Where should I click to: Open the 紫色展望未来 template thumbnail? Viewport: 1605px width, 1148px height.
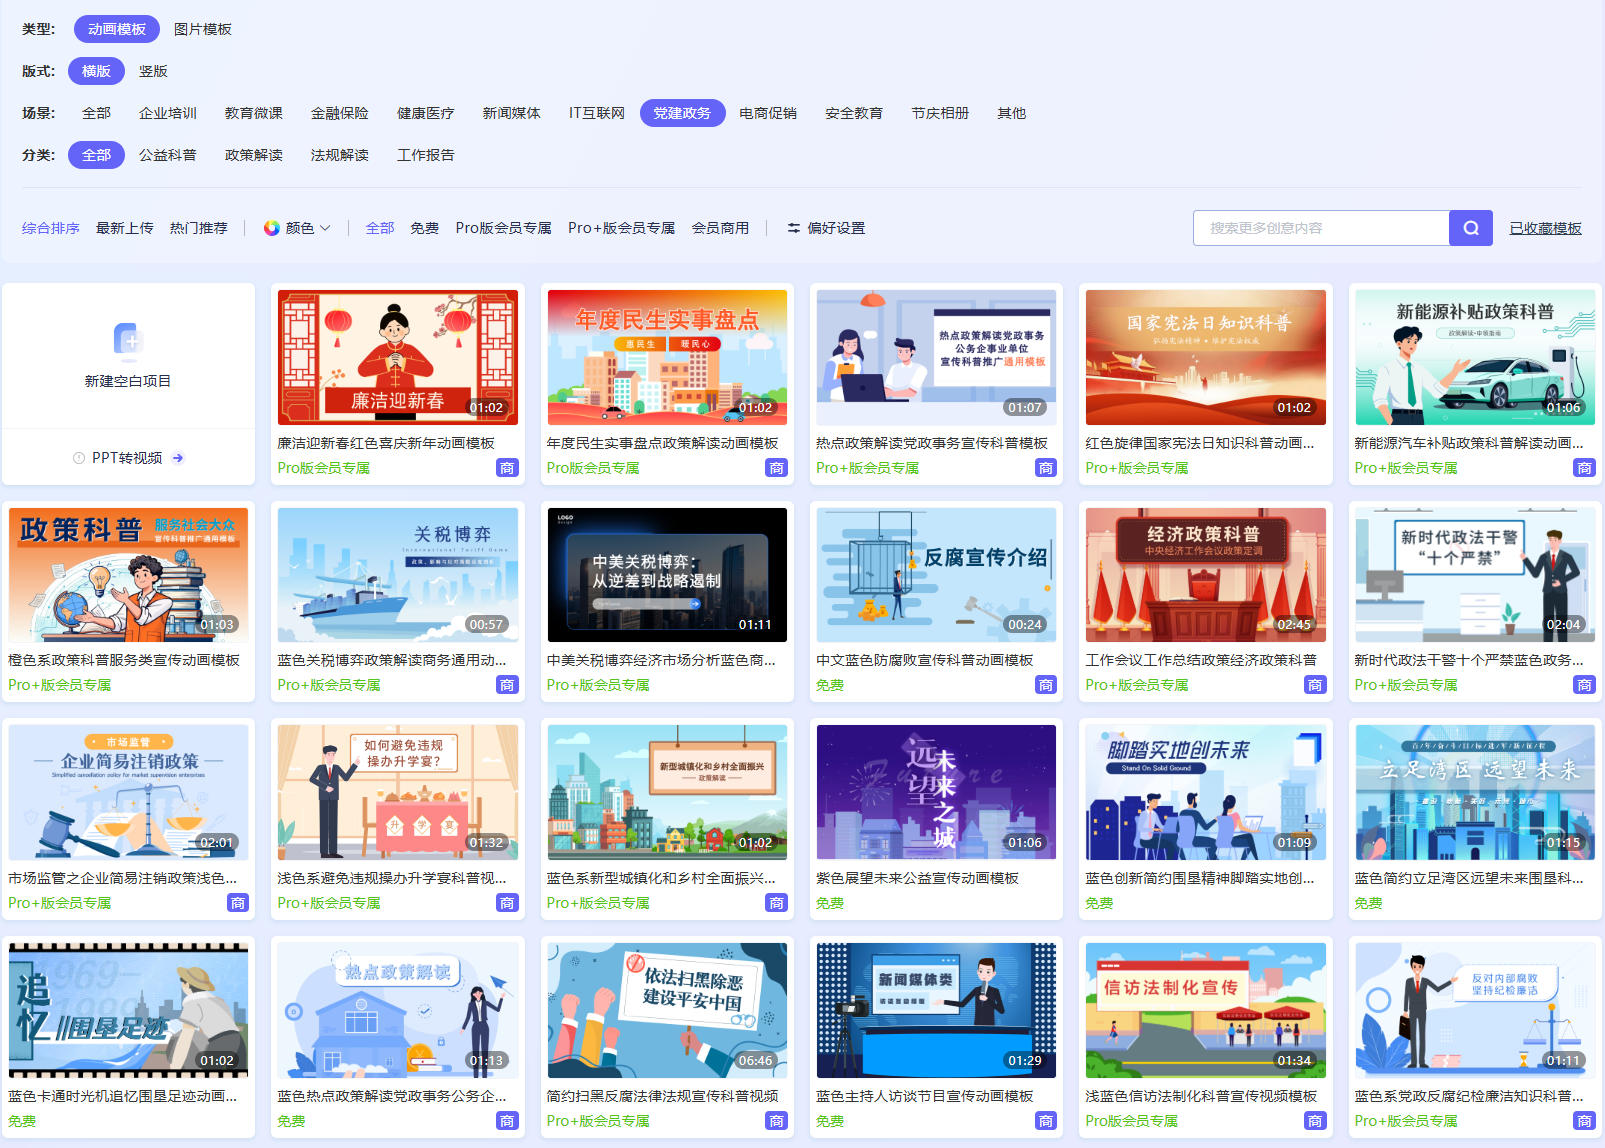936,792
